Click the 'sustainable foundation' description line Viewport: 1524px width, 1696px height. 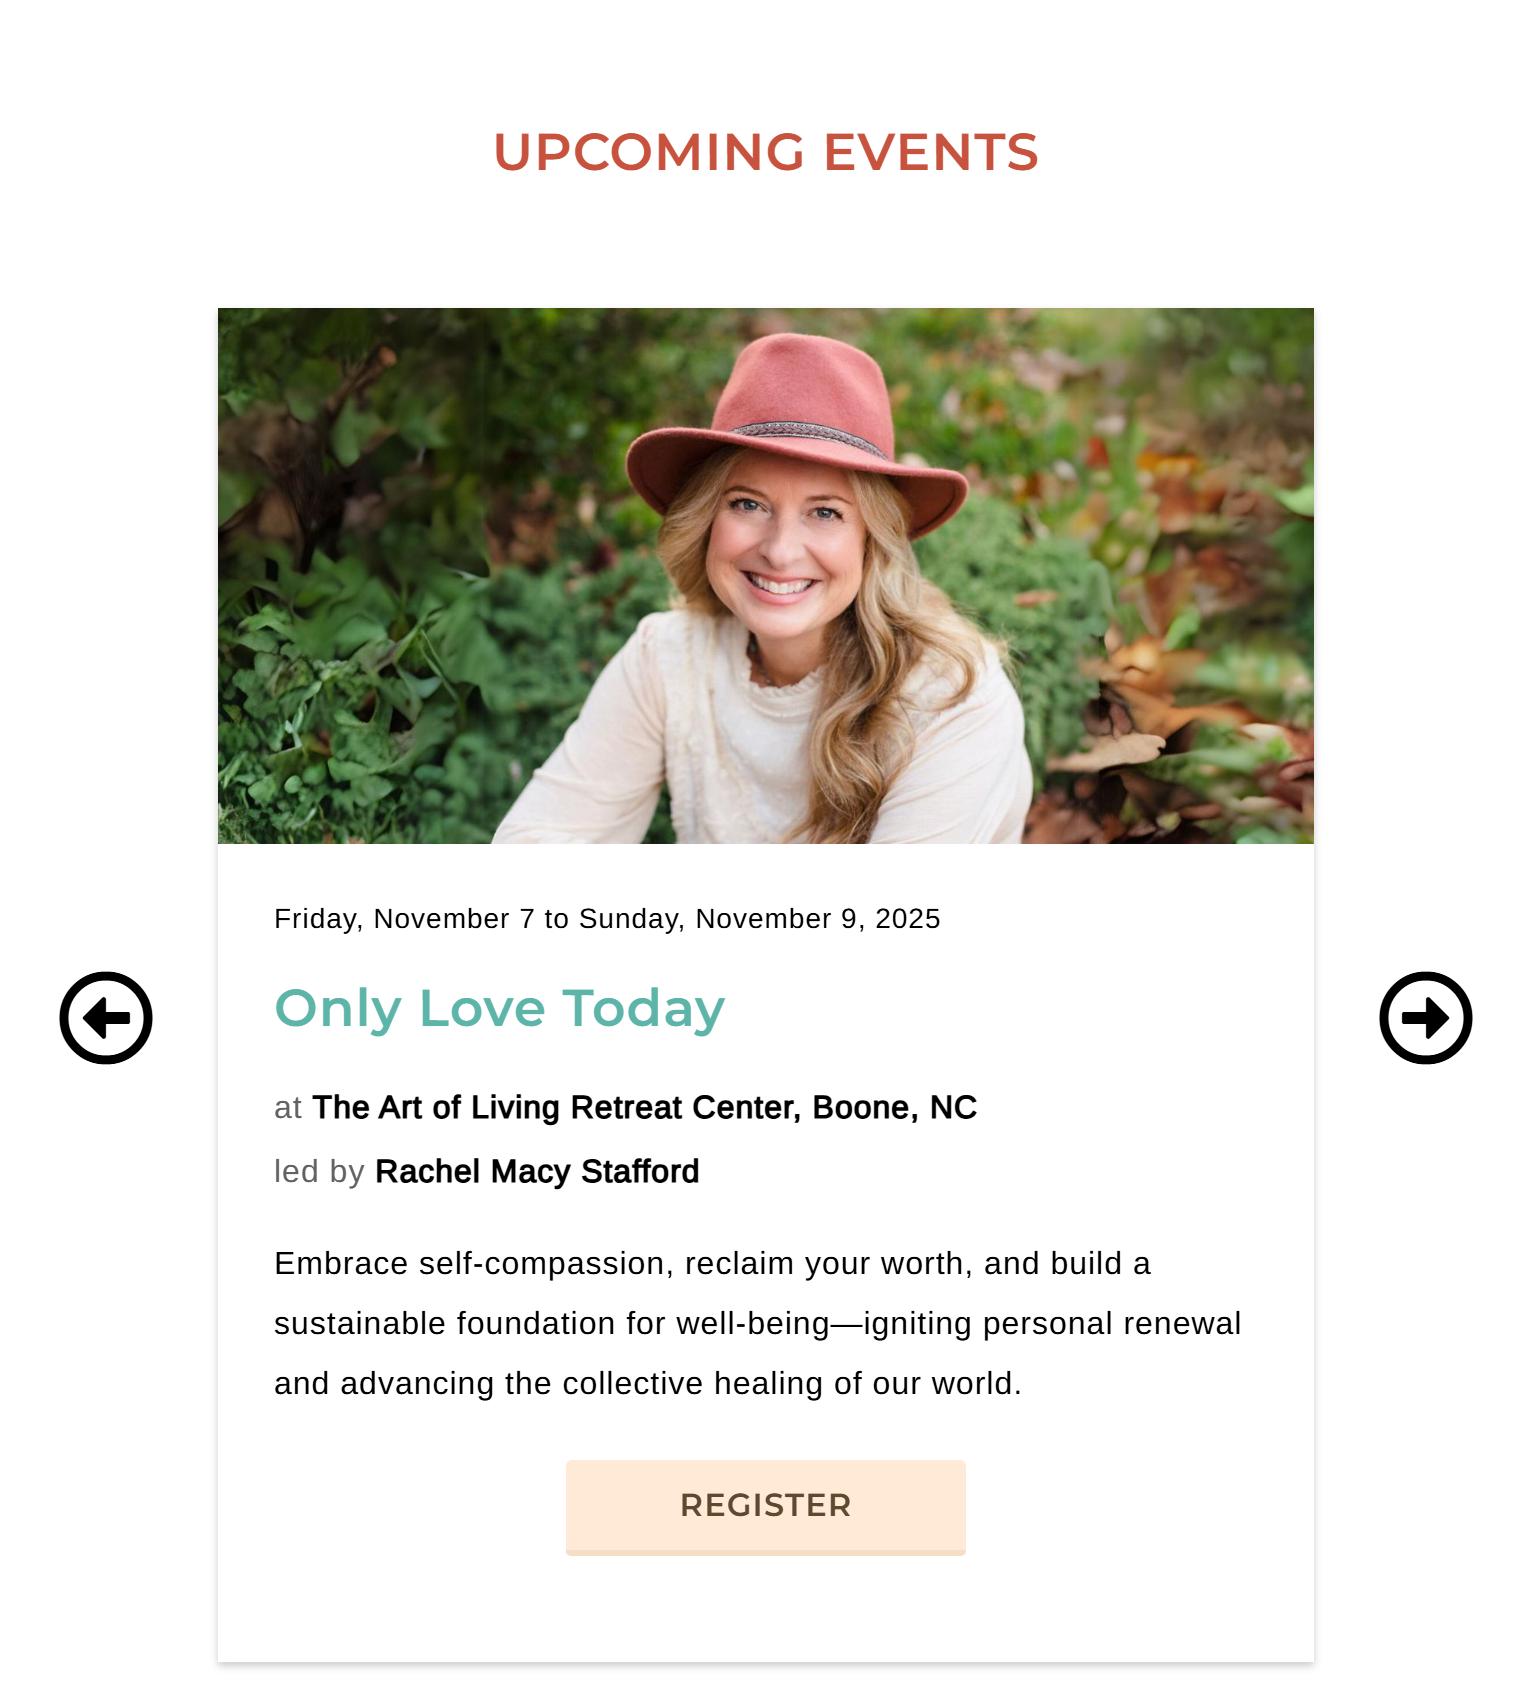[758, 1323]
